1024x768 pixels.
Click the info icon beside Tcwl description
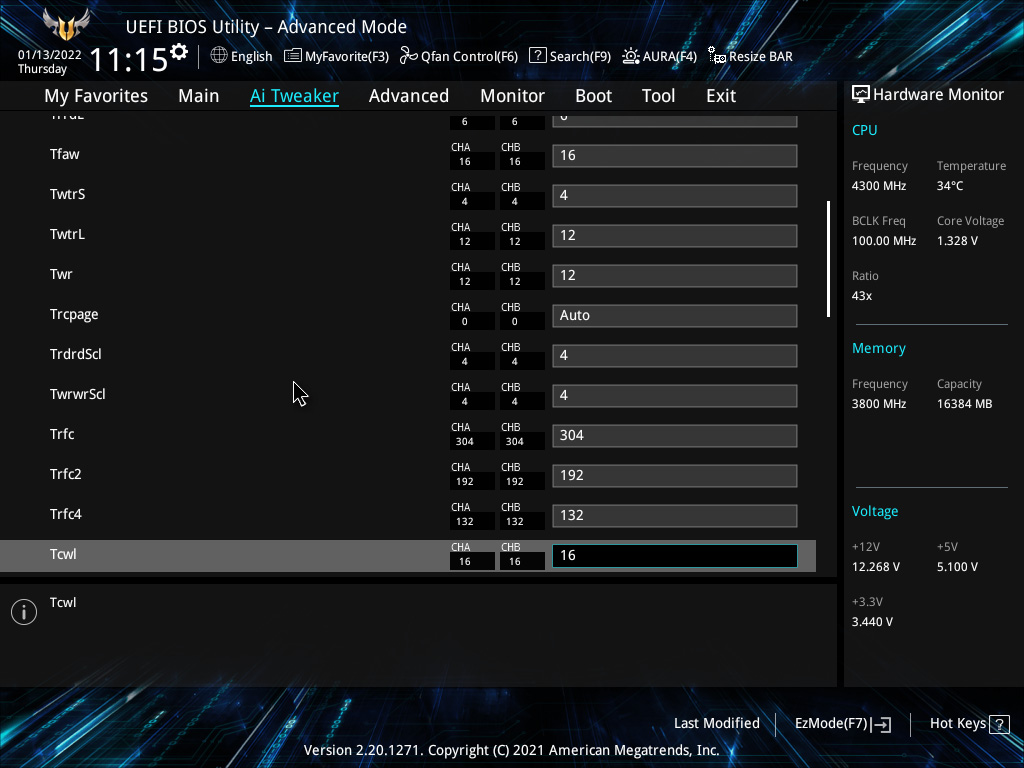pos(24,612)
